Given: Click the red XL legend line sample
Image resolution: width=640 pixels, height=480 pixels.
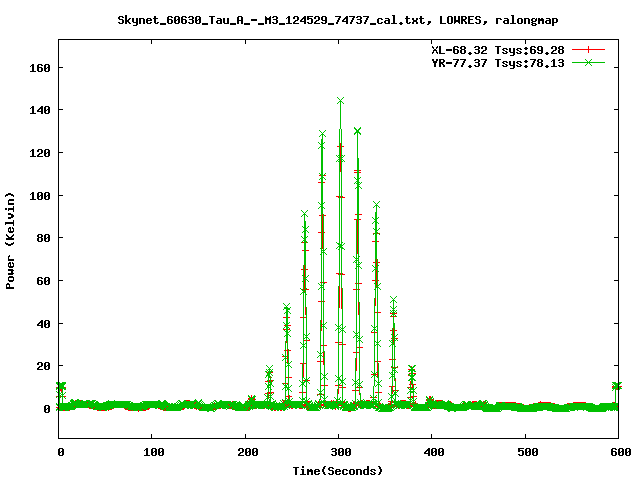Looking at the screenshot, I should click(589, 49).
